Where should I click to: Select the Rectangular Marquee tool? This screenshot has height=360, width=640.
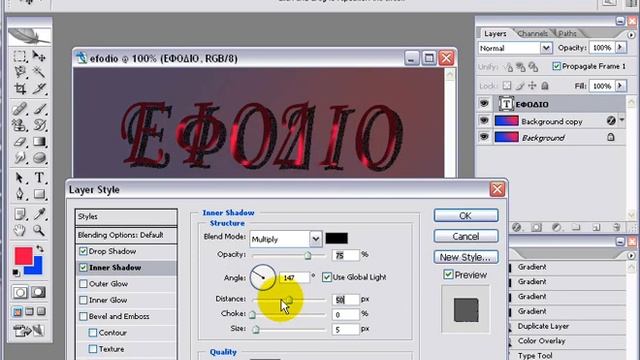[x=20, y=56]
